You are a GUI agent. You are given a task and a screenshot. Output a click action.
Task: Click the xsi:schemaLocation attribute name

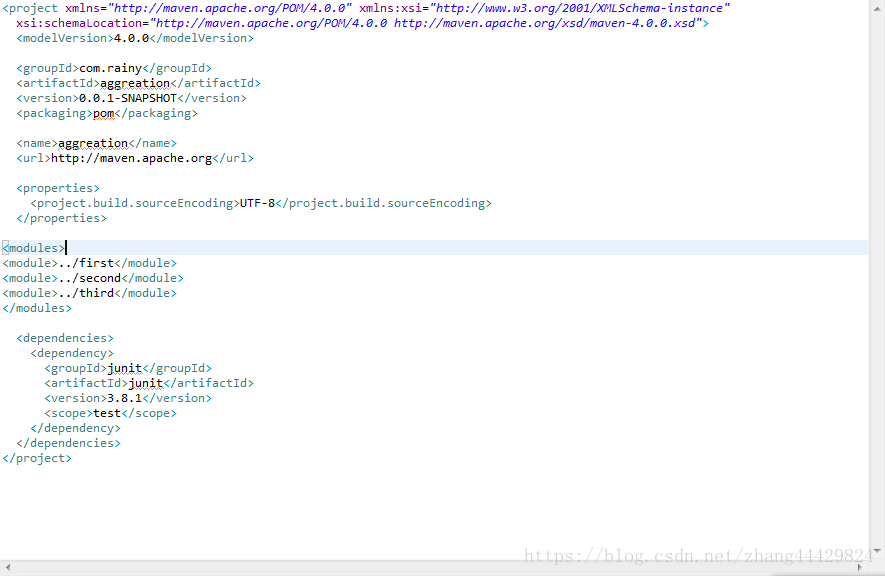click(x=79, y=23)
